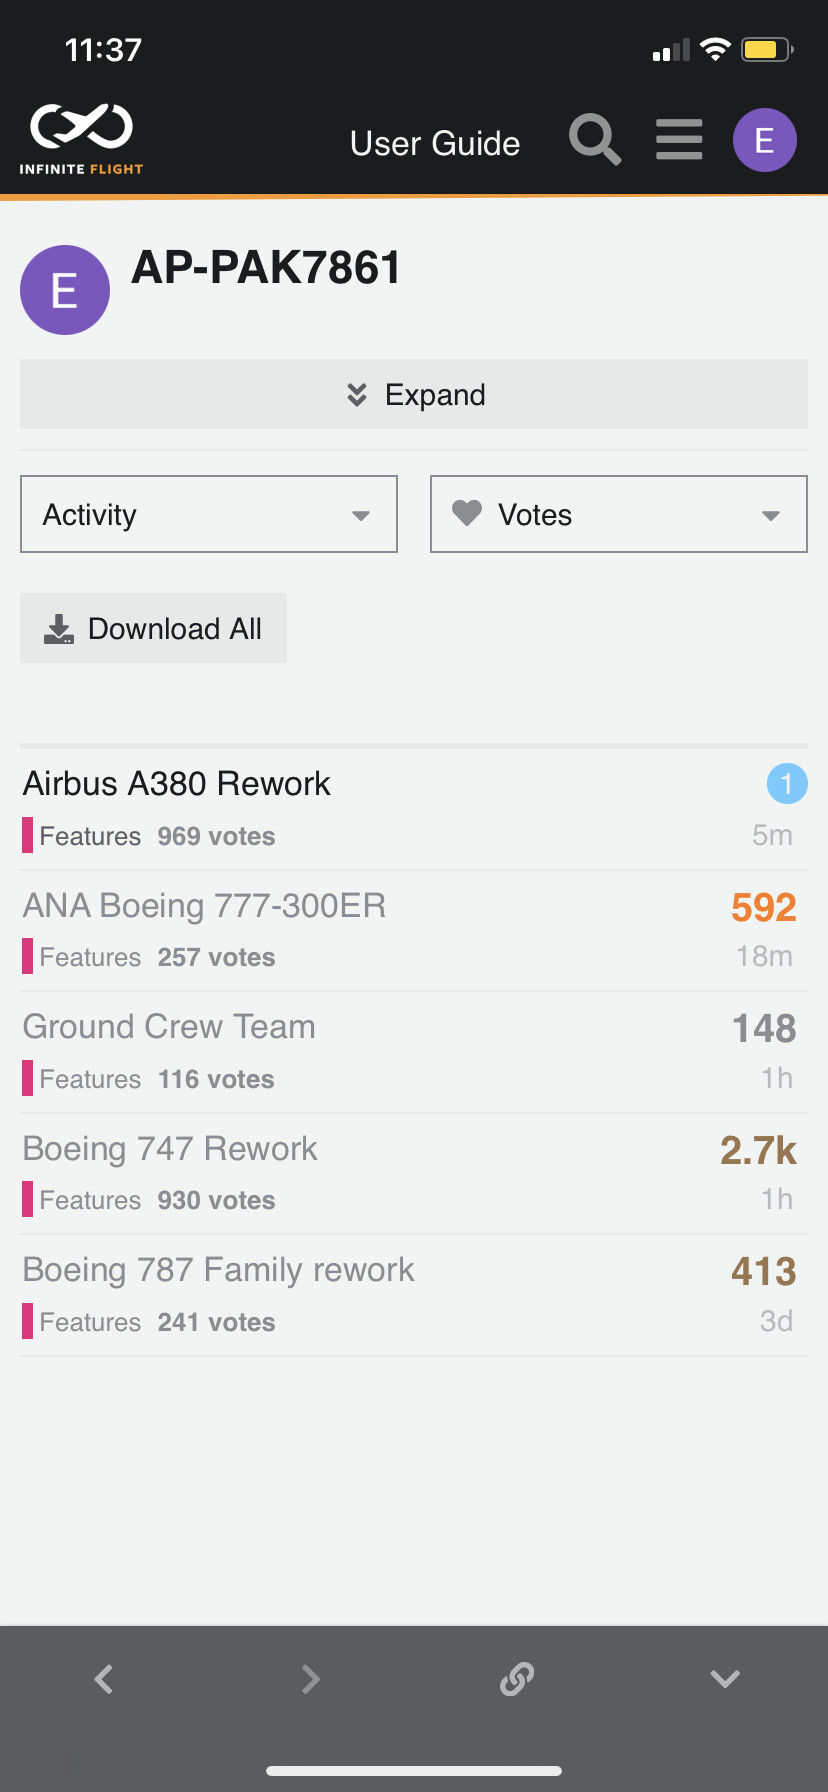Open the Airbus A380 Rework topic
The image size is (828, 1792).
(177, 784)
